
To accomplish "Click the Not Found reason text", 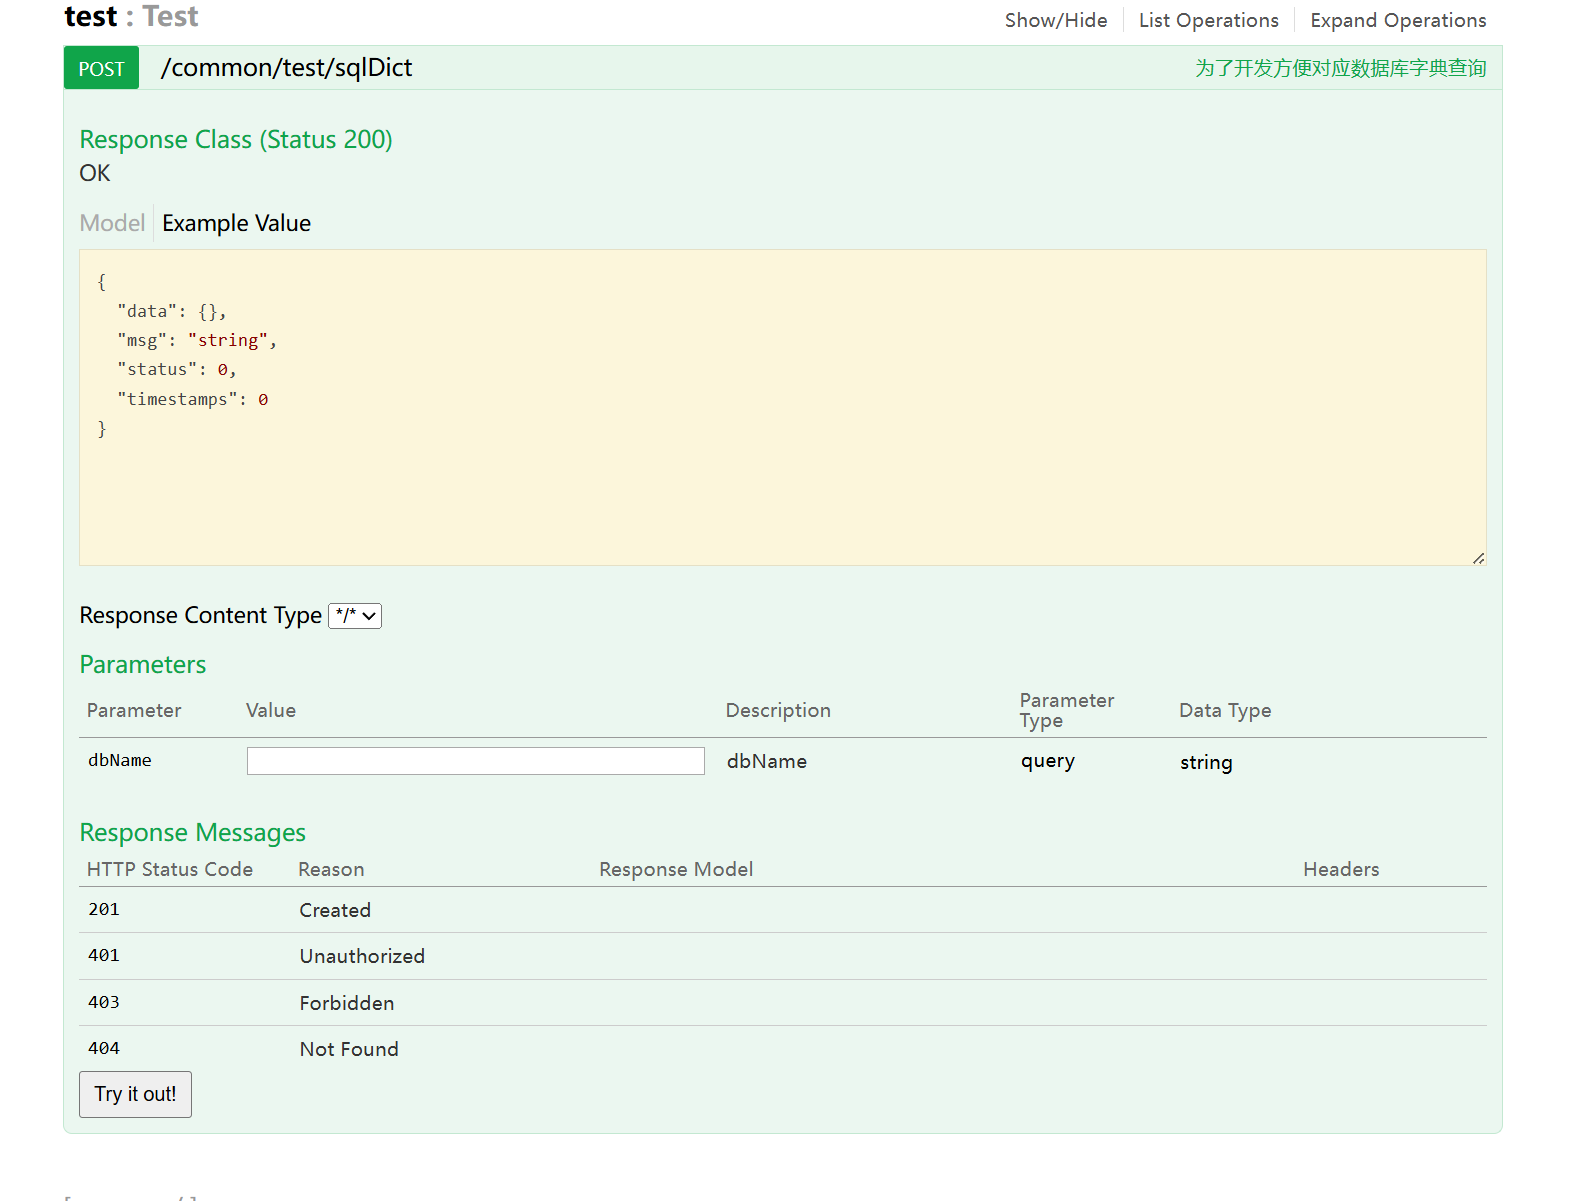I will coord(349,1049).
